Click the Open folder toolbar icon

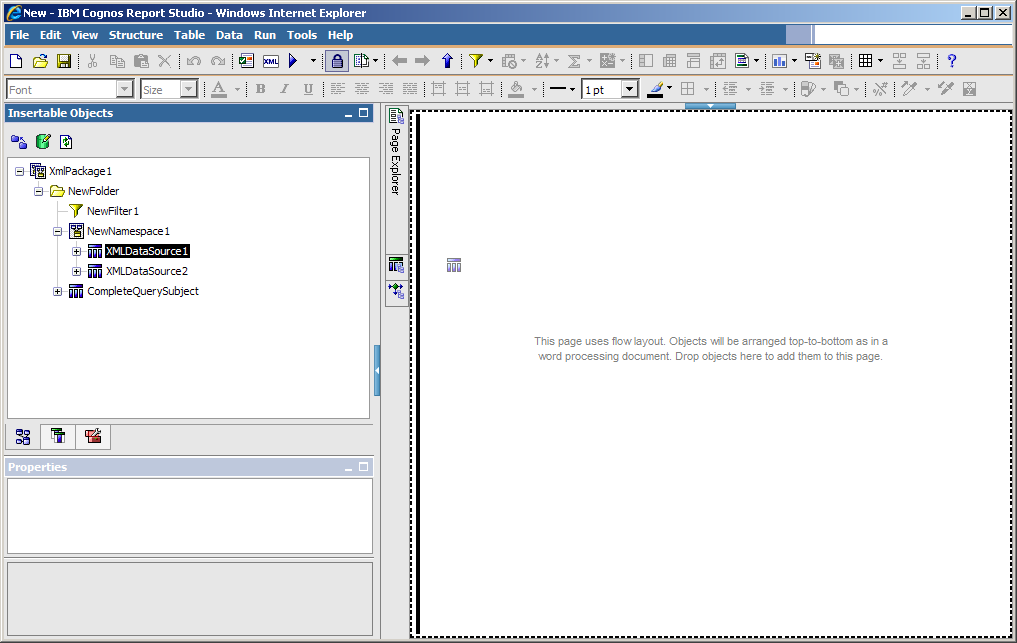[x=40, y=61]
